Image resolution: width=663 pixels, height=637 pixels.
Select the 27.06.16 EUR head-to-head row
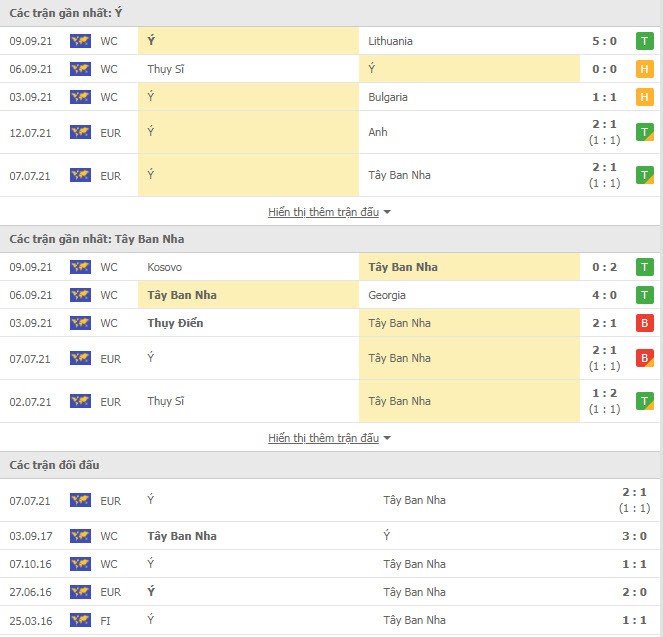pyautogui.click(x=331, y=592)
